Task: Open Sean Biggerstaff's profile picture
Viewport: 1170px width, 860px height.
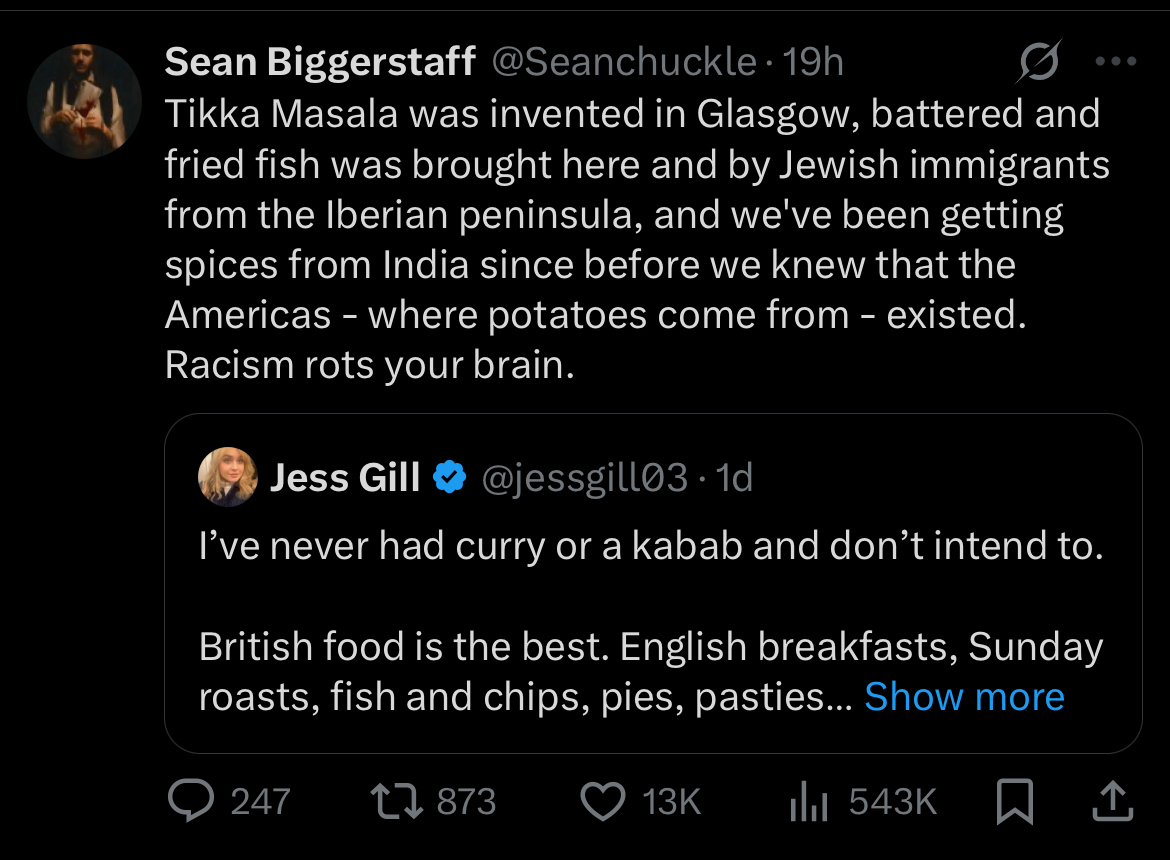Action: point(85,100)
